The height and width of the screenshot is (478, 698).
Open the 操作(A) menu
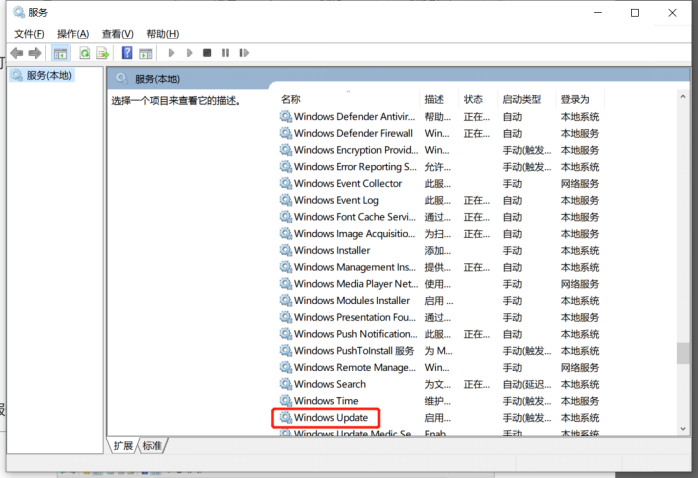[73, 34]
